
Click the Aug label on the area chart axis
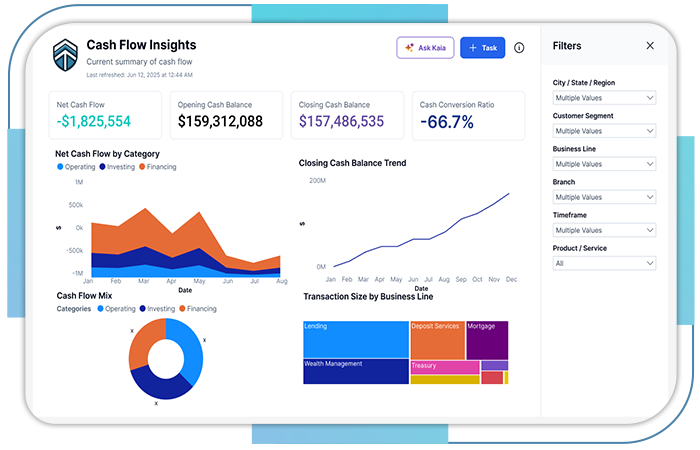click(282, 281)
